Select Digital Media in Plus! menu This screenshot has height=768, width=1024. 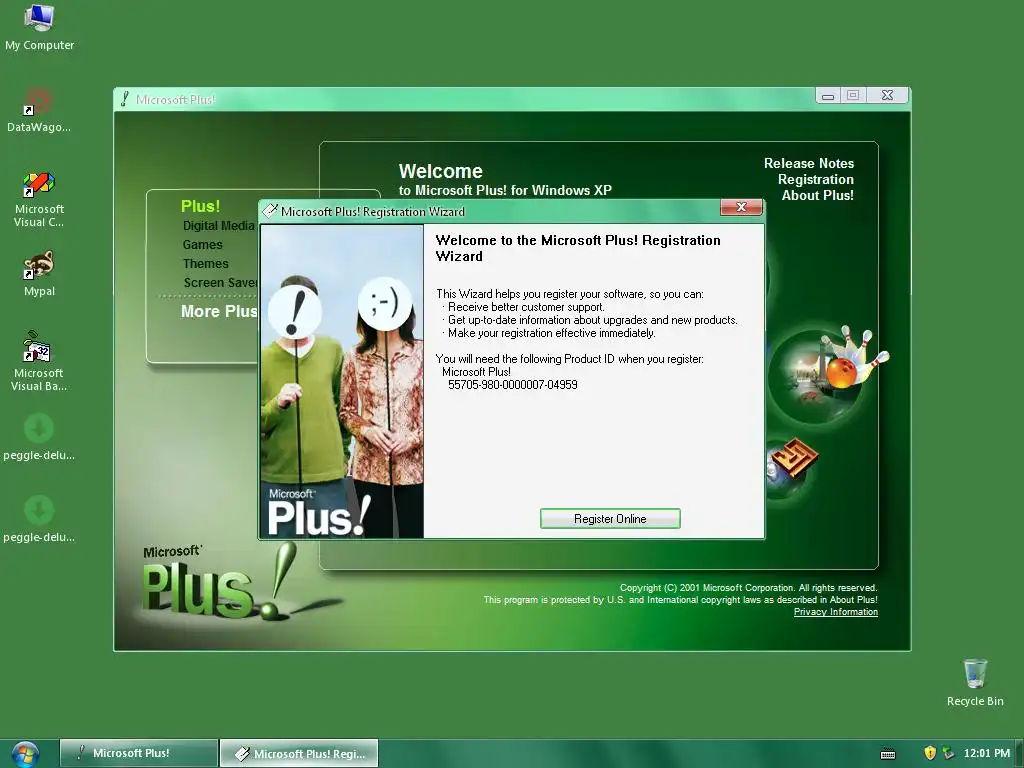tap(219, 225)
